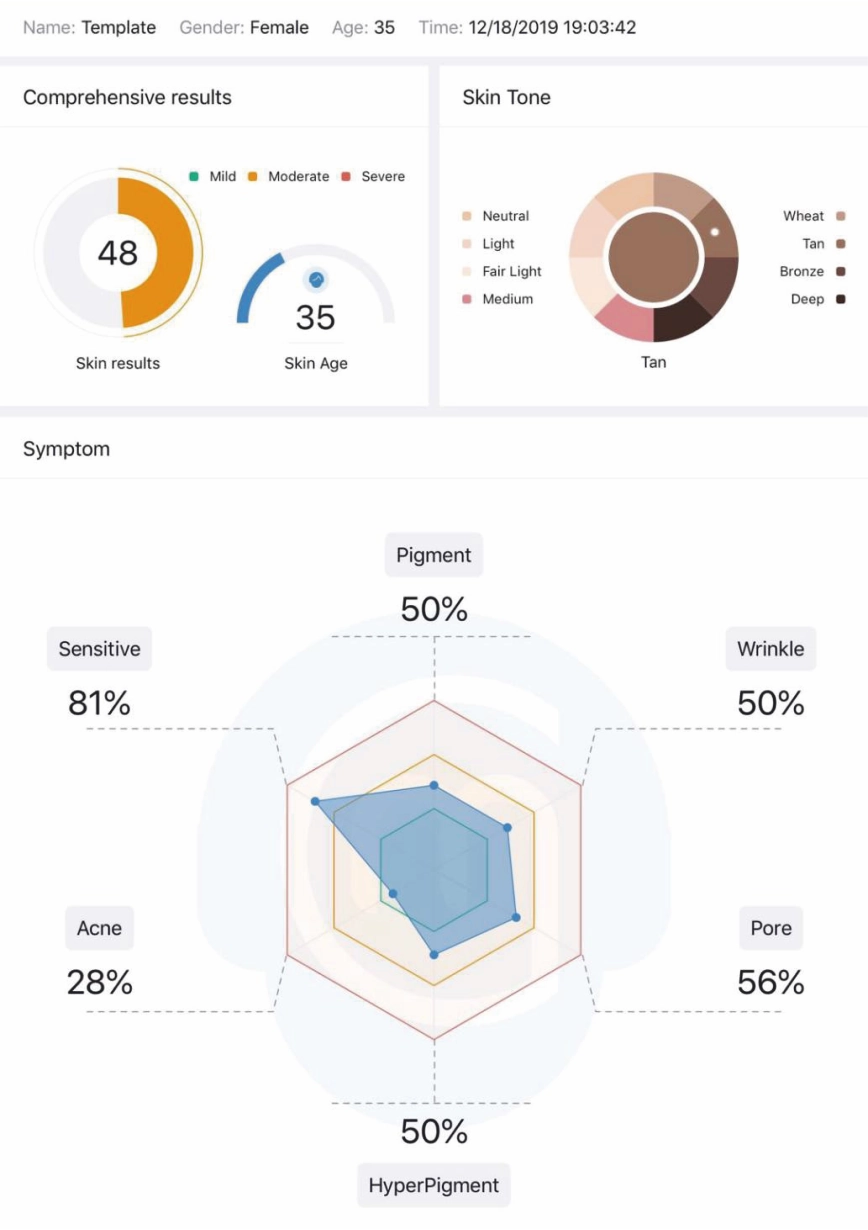Viewport: 868px width, 1230px height.
Task: Open the HyperPigment symptom label
Action: 434,1185
